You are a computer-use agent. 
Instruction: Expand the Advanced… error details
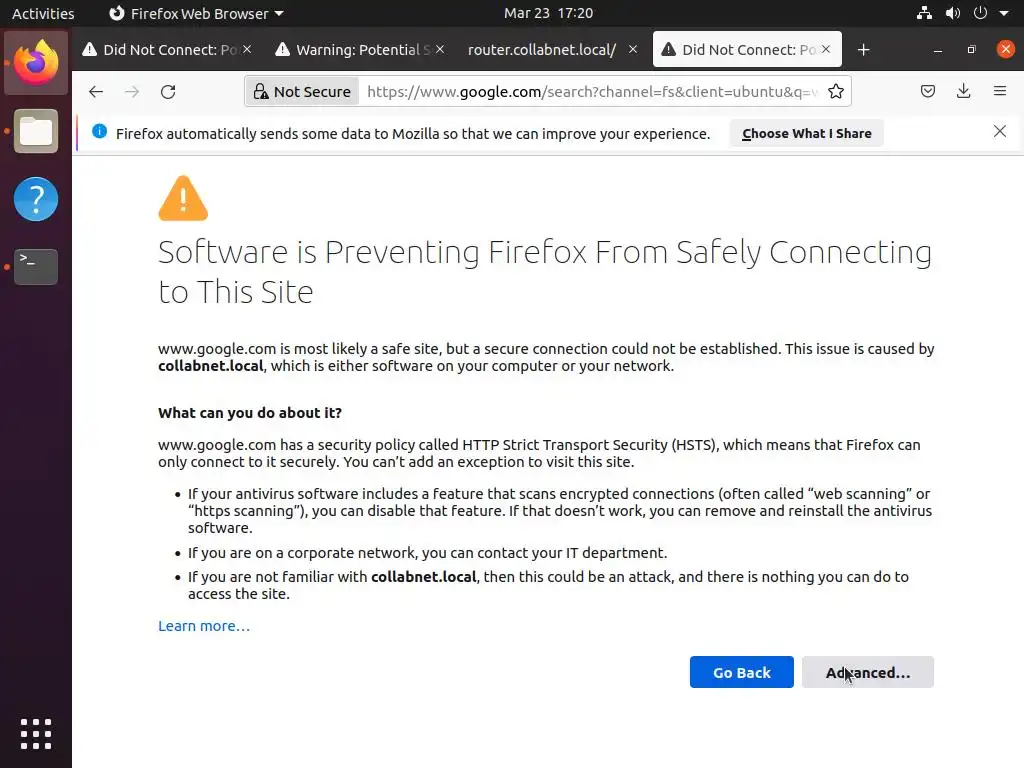867,673
